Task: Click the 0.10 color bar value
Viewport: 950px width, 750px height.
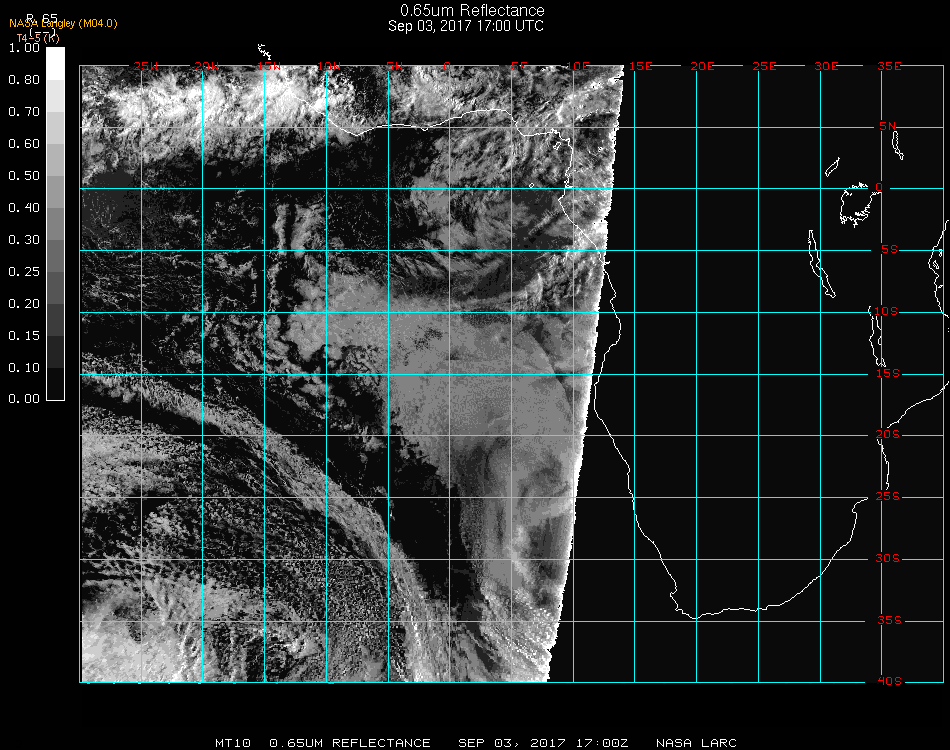Action: pos(24,368)
